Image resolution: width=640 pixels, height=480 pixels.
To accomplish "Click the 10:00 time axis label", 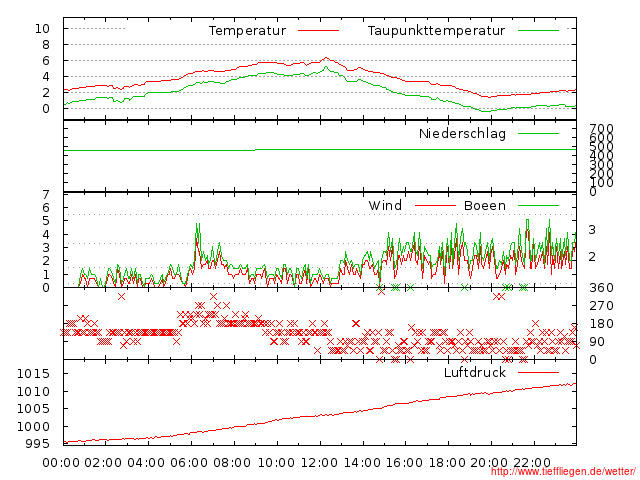I will pyautogui.click(x=276, y=463).
